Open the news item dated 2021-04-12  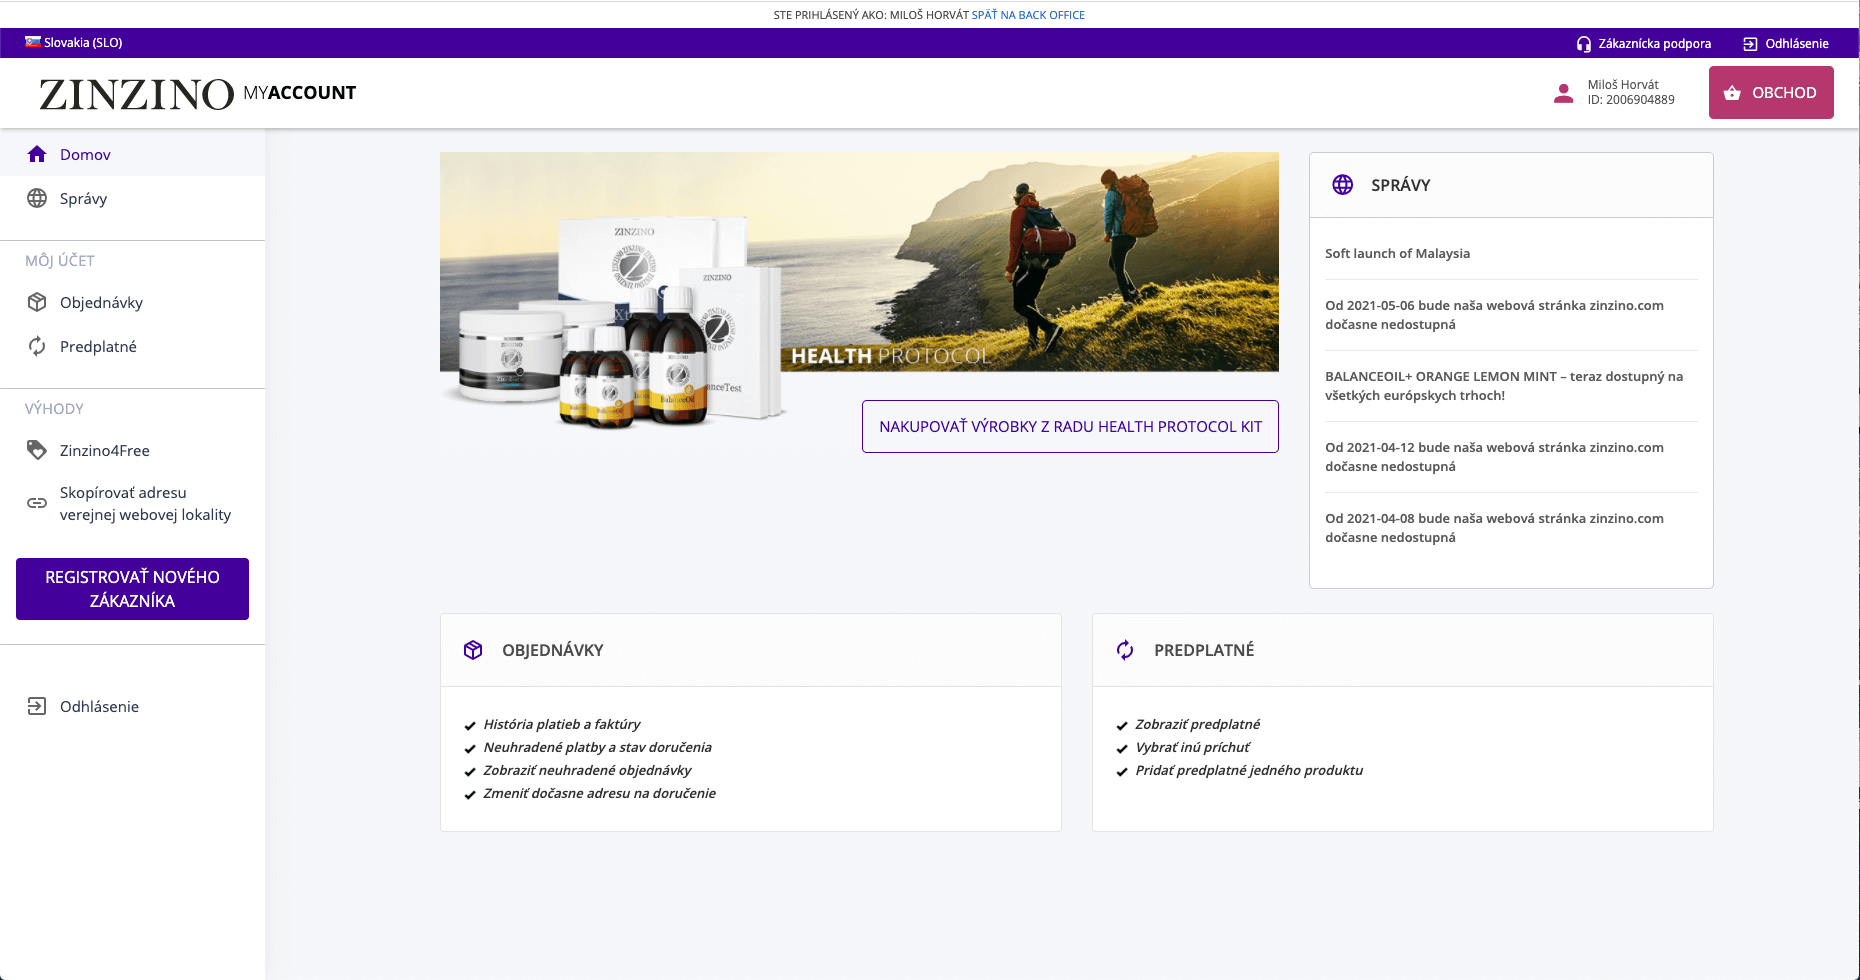click(x=1494, y=457)
